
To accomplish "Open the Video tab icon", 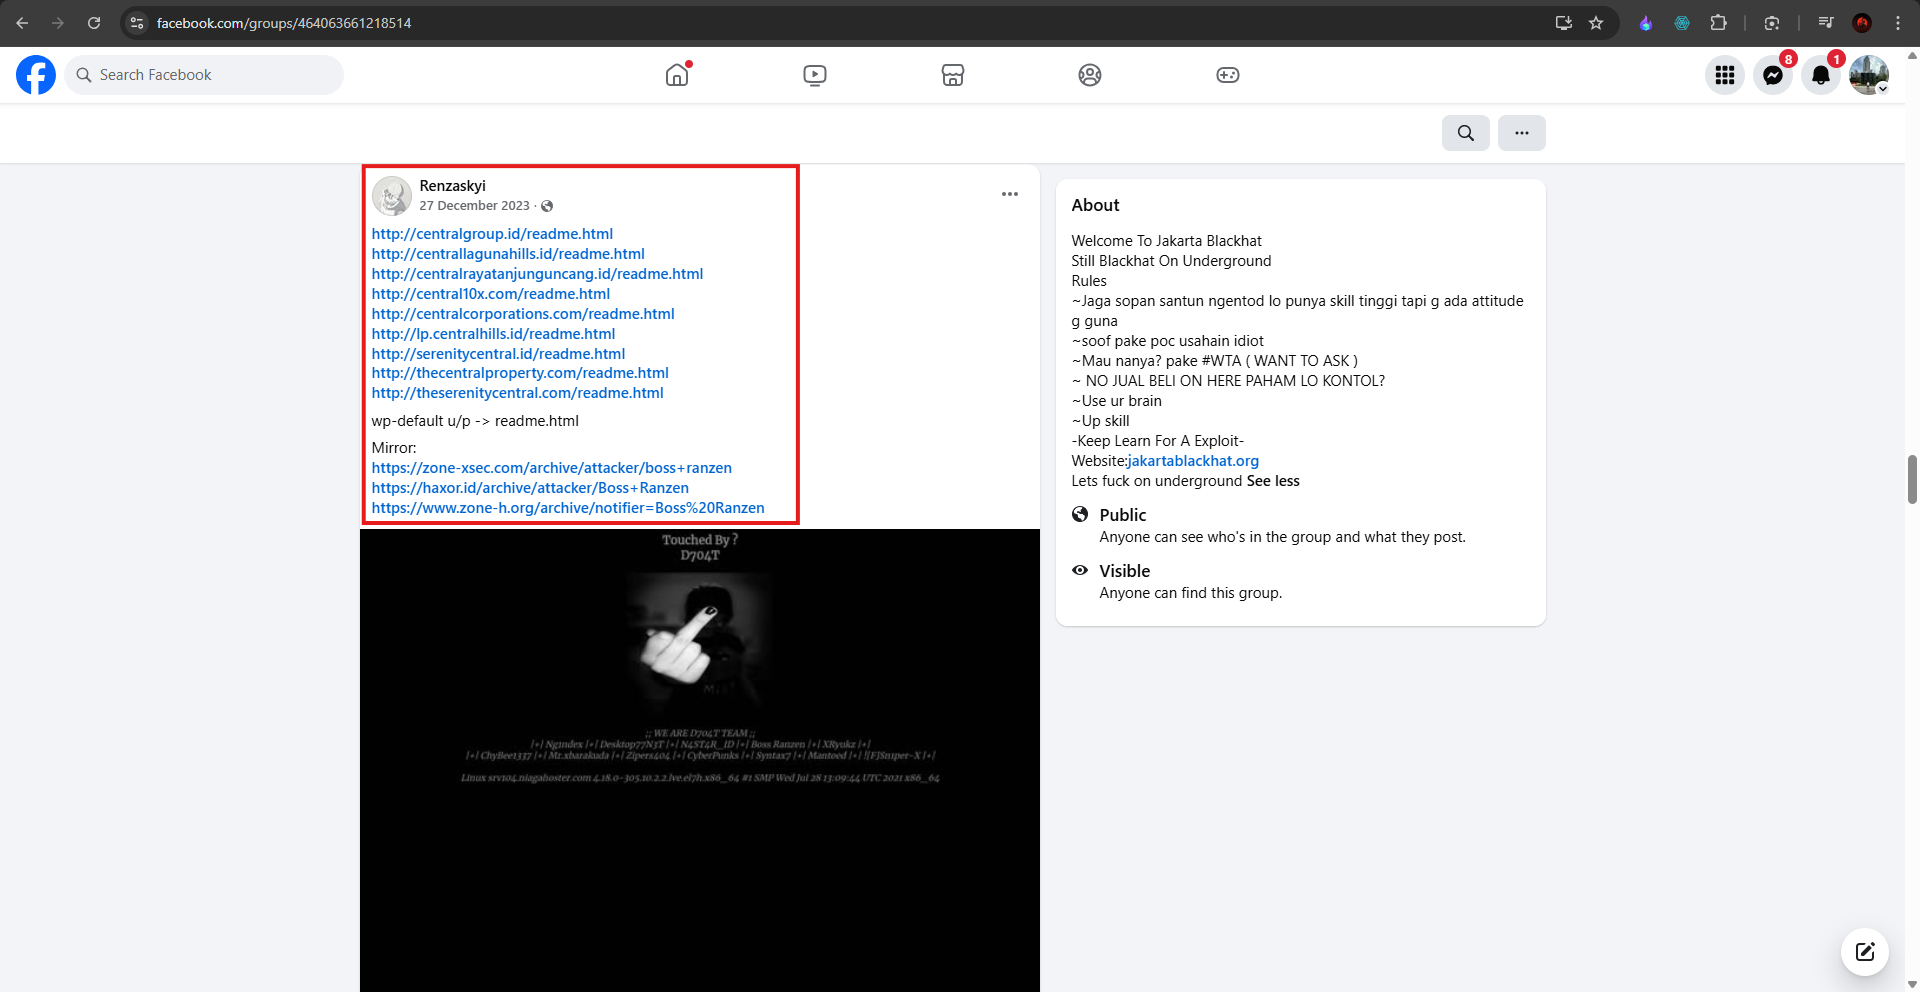I will pos(815,75).
